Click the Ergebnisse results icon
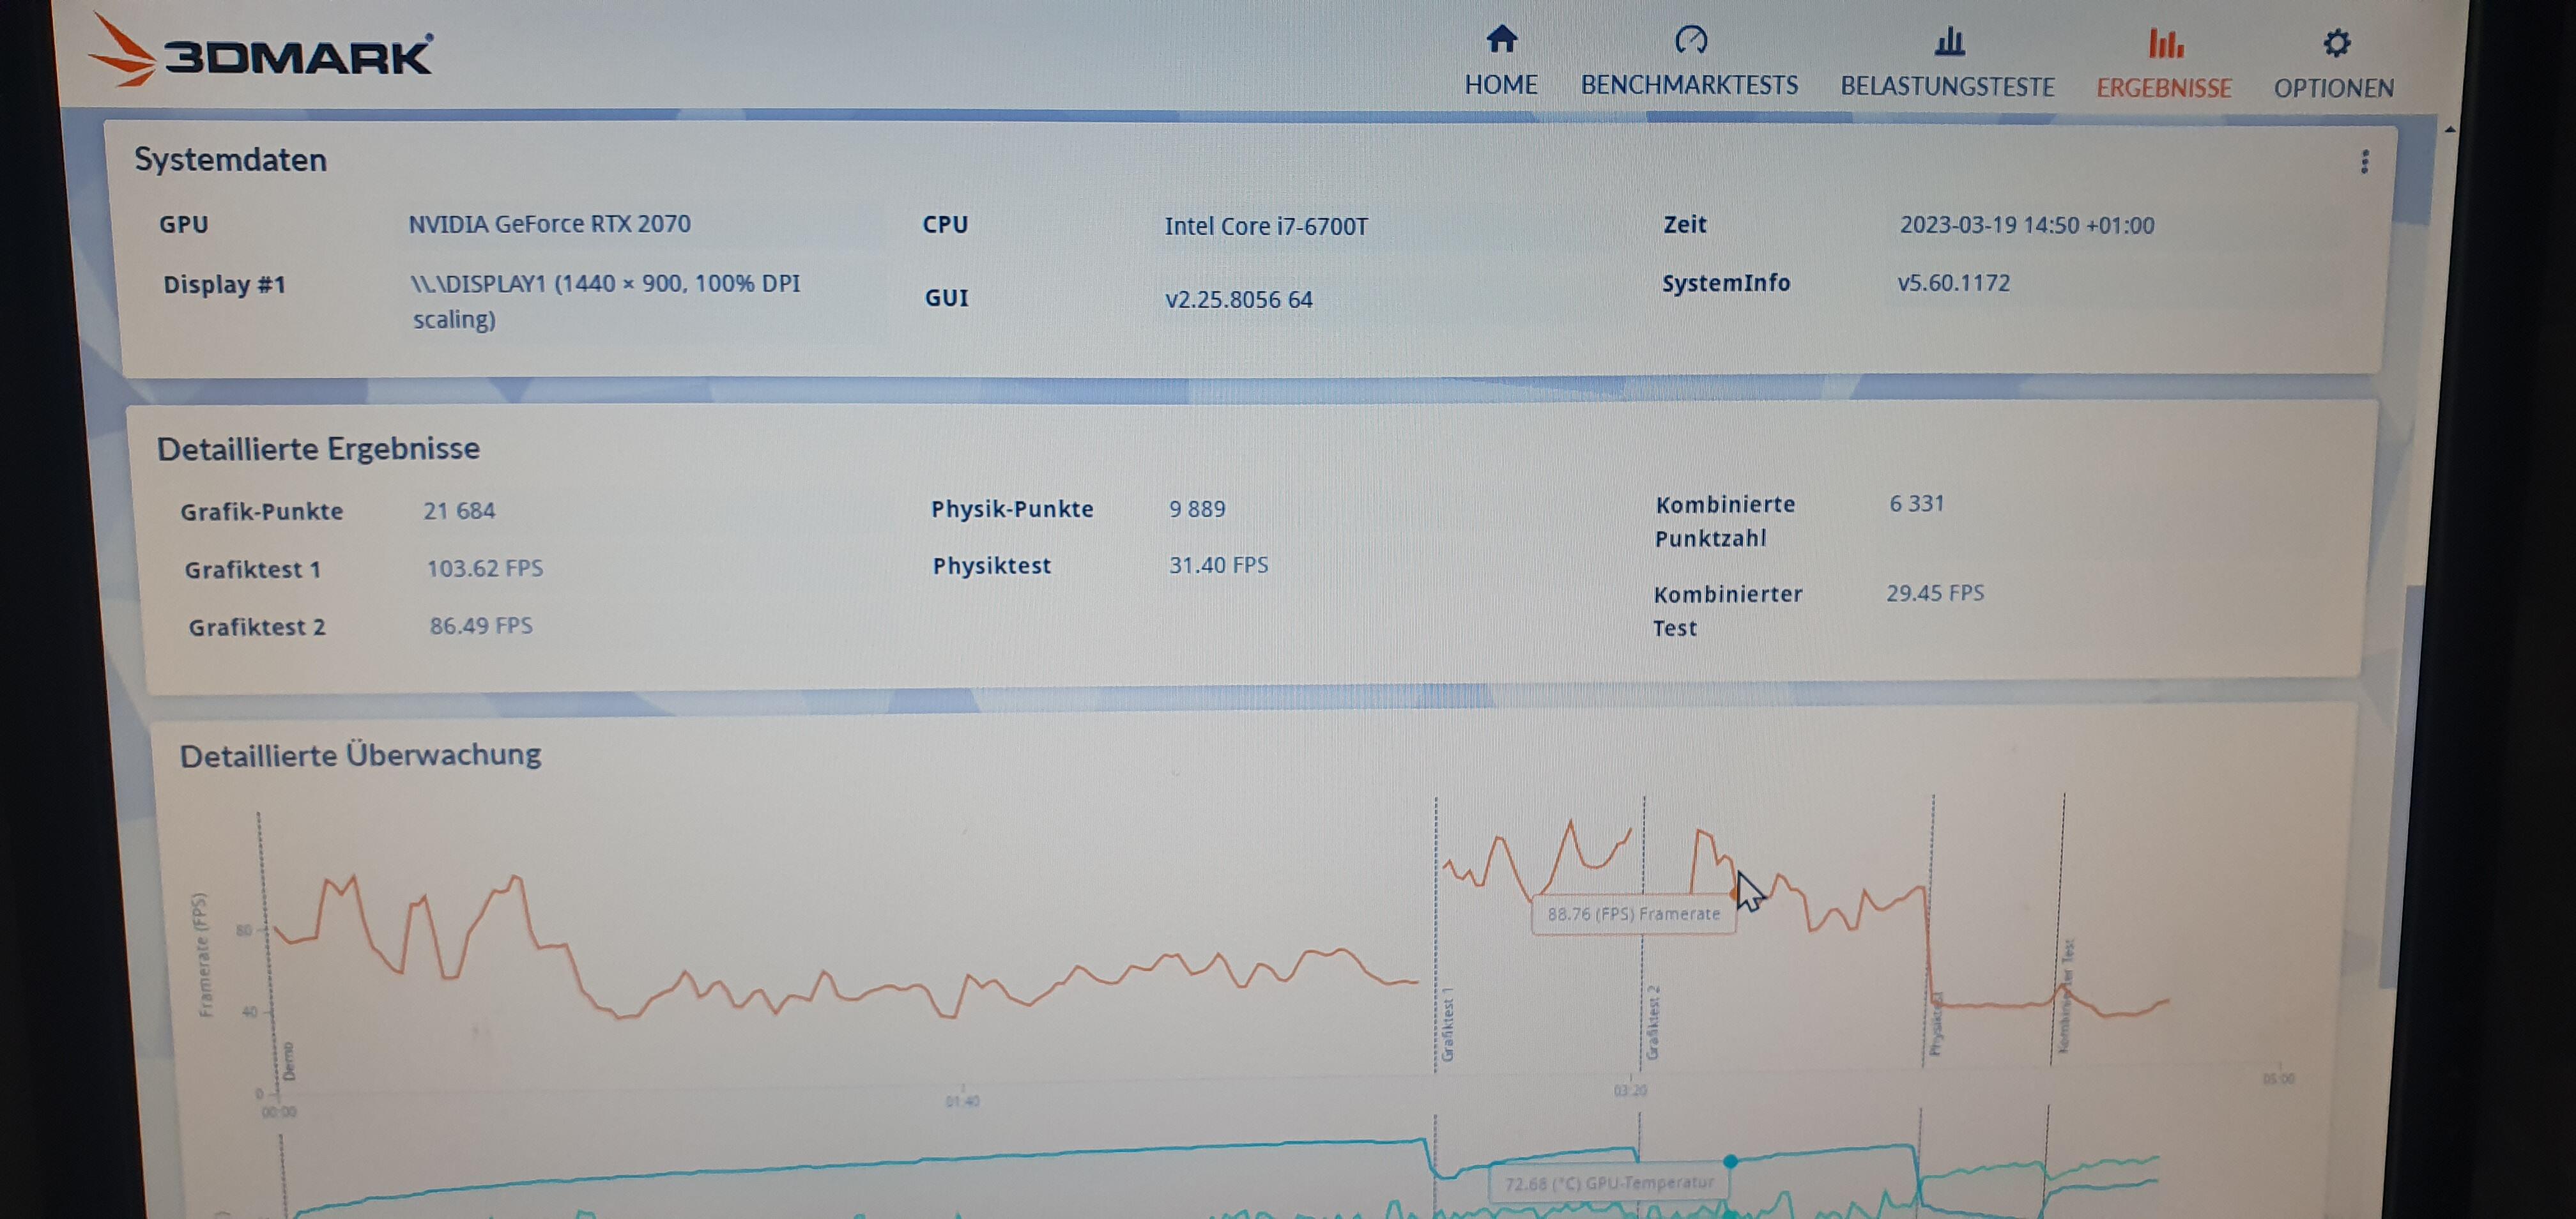This screenshot has height=1219, width=2576. (x=2165, y=44)
